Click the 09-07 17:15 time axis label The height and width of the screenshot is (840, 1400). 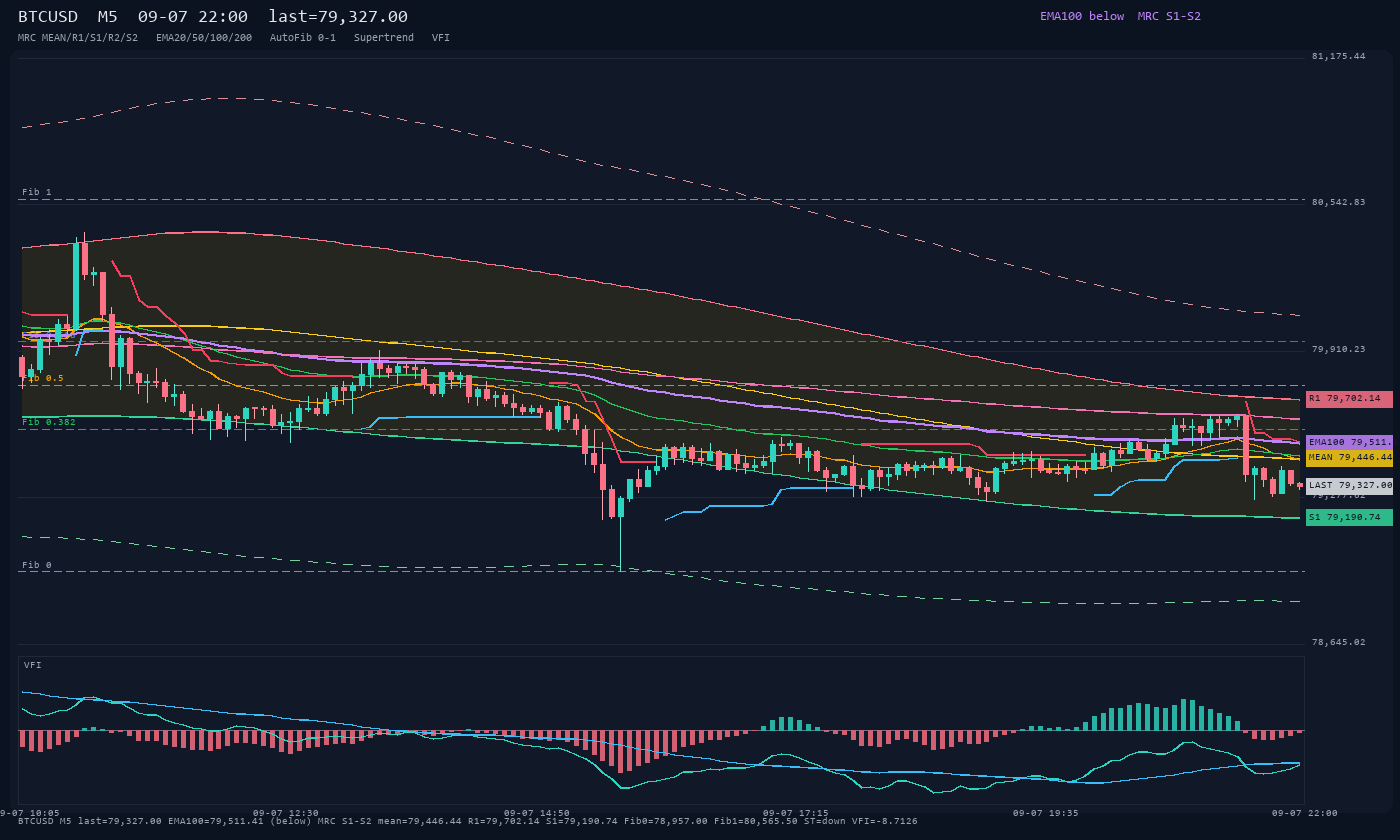(795, 813)
